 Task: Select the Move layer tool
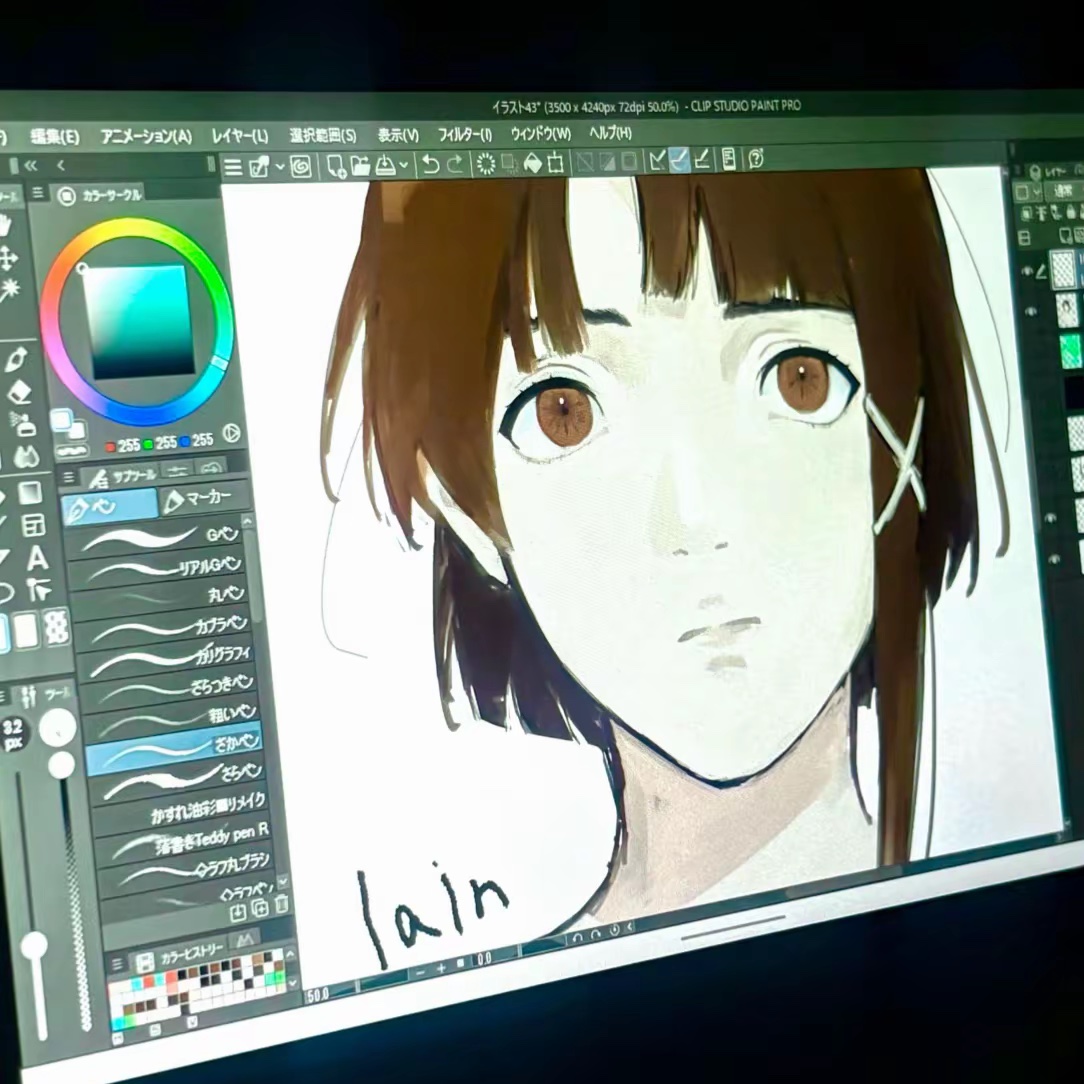coord(7,259)
